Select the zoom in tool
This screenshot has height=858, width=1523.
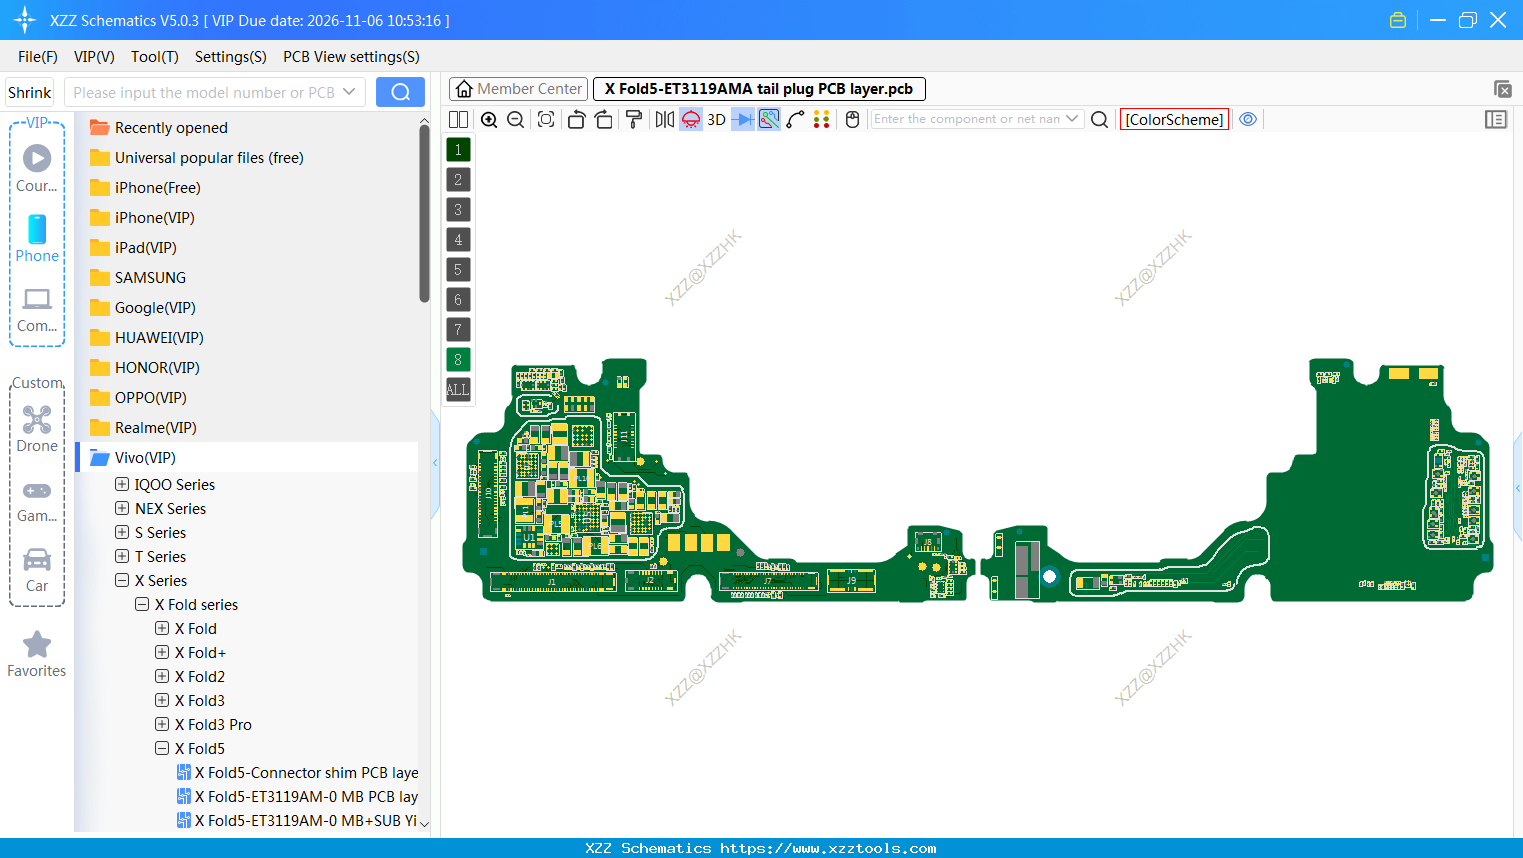(x=489, y=119)
